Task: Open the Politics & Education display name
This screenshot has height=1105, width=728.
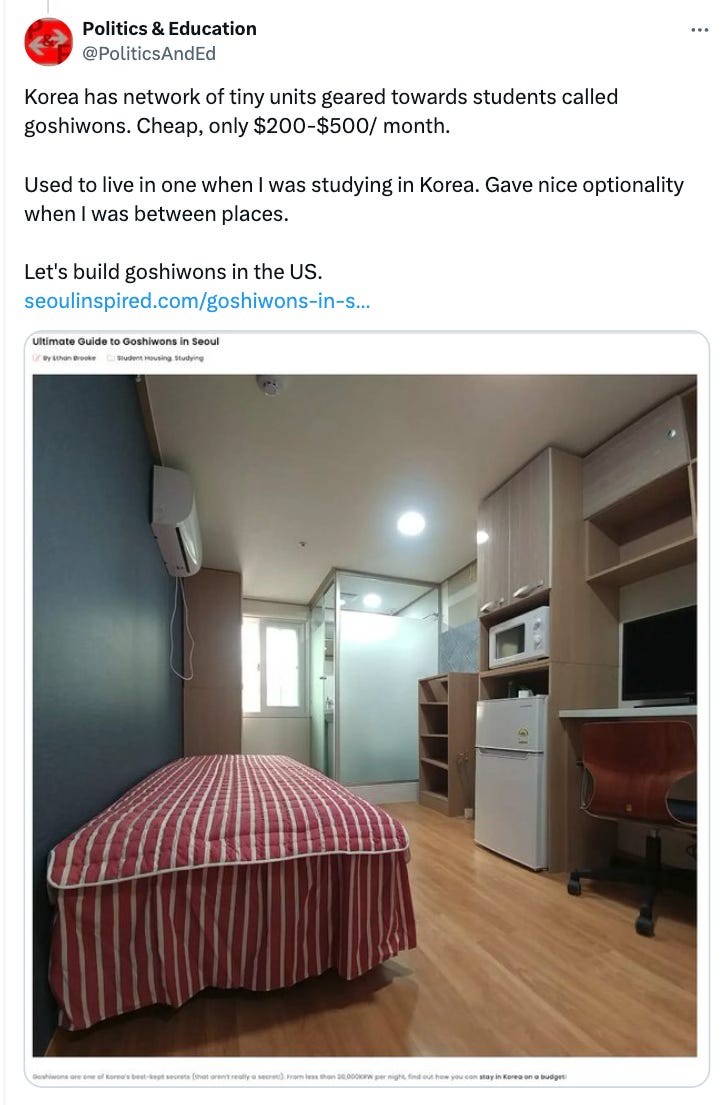Action: click(169, 28)
